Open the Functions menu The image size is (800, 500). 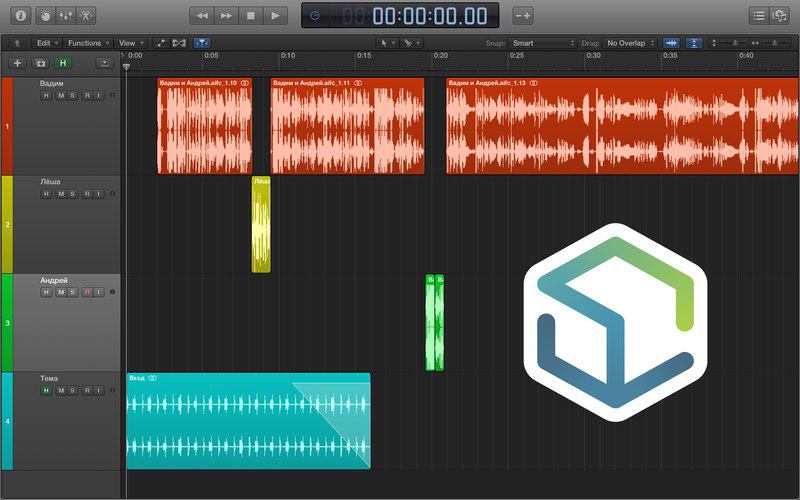pyautogui.click(x=88, y=43)
